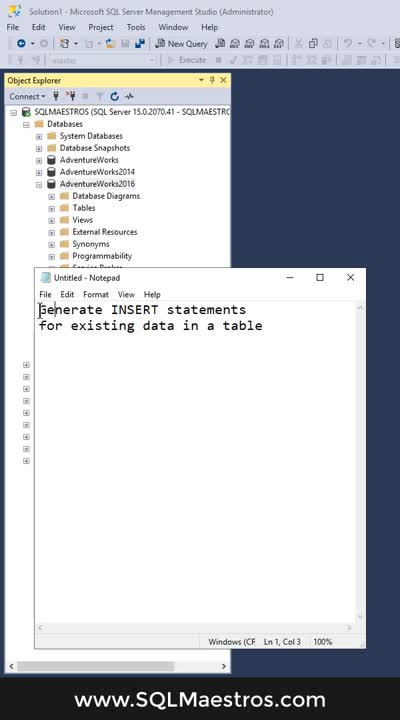Expand the Tables folder node
400x720 pixels.
(x=51, y=208)
